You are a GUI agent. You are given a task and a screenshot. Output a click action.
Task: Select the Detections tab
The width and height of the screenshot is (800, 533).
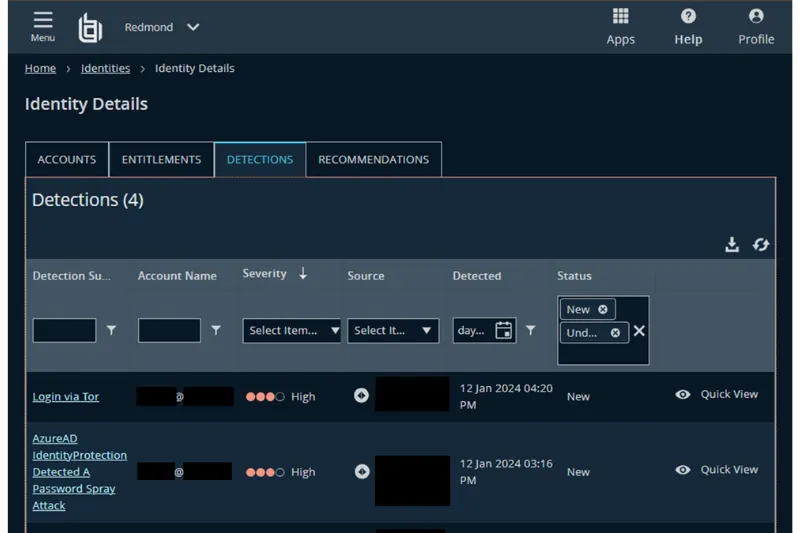pyautogui.click(x=260, y=160)
